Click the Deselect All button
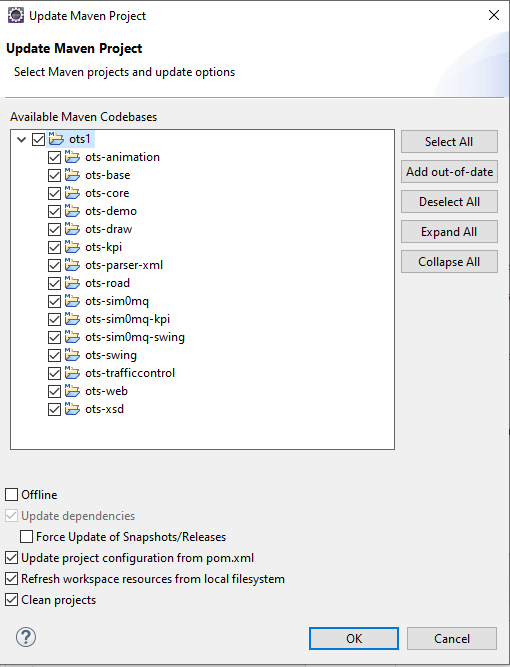 click(x=449, y=202)
